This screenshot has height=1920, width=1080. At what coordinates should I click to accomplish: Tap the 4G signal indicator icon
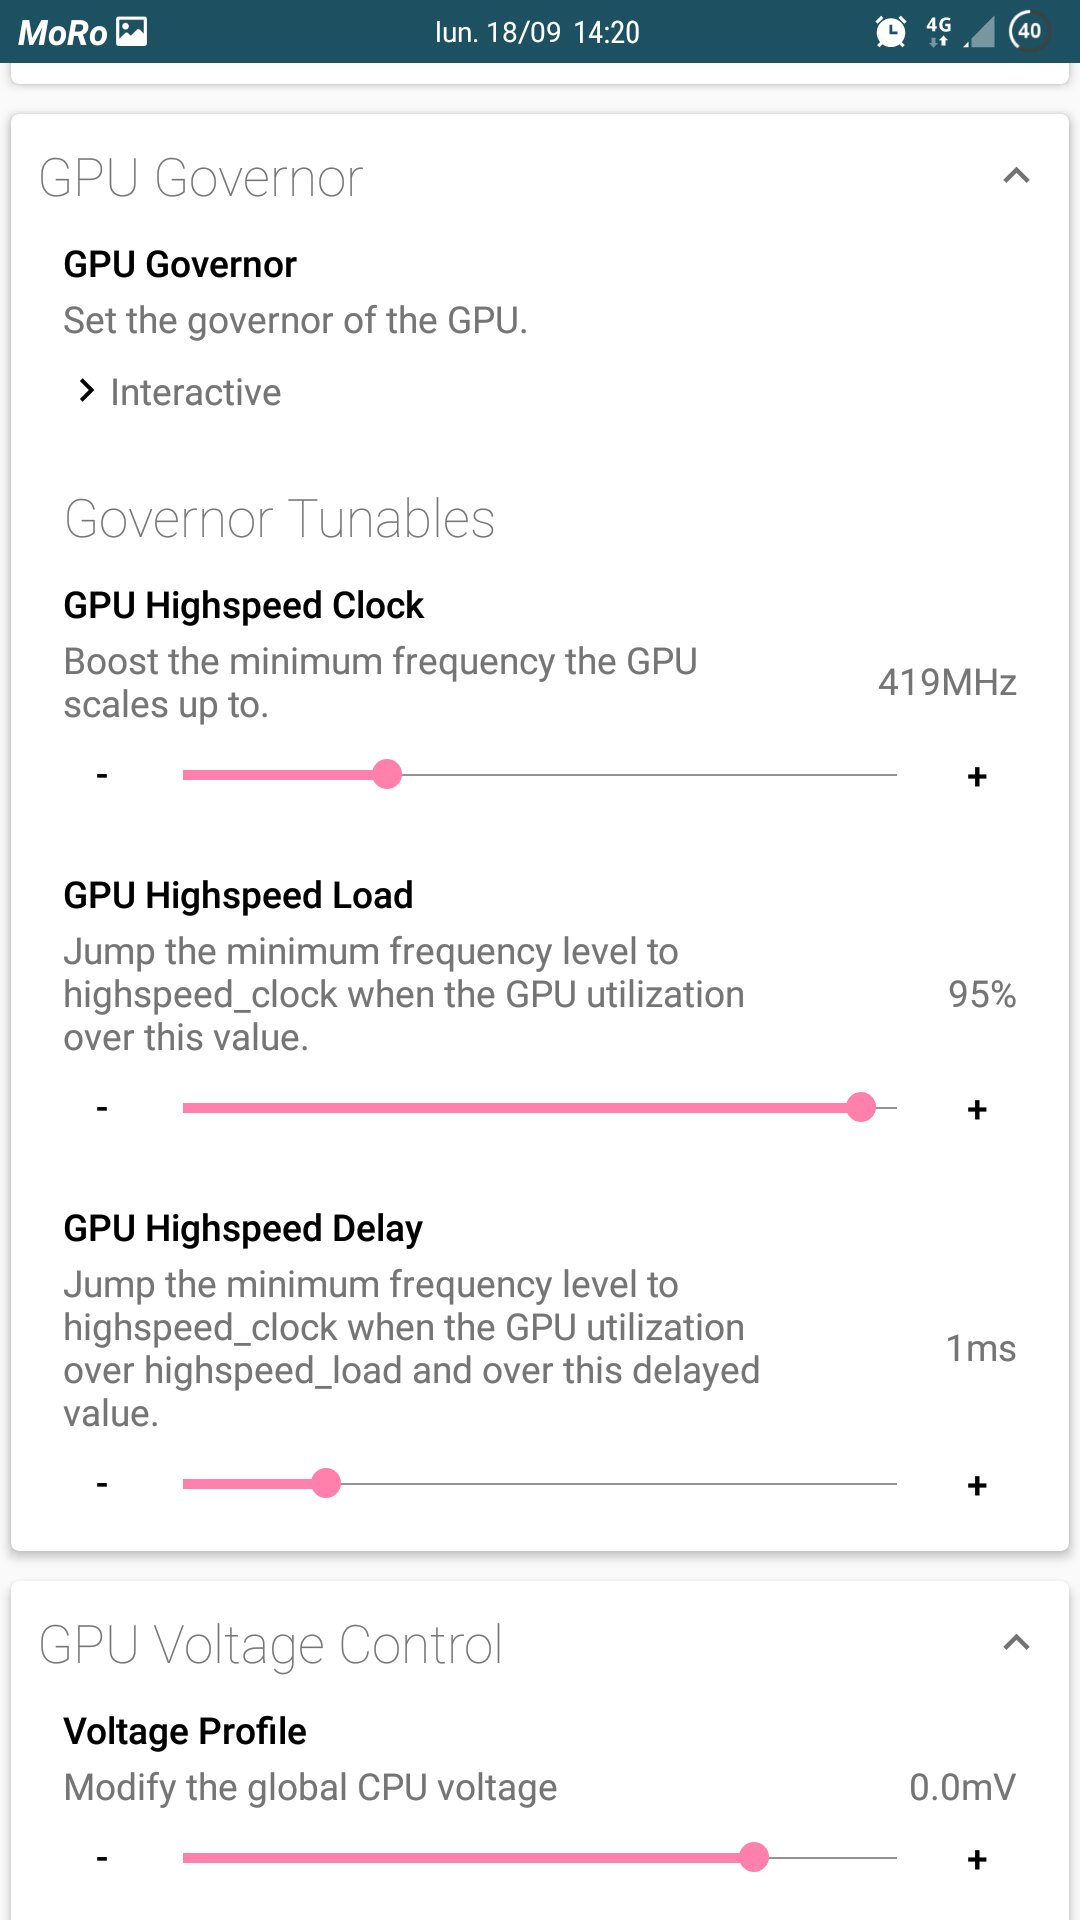click(x=939, y=31)
